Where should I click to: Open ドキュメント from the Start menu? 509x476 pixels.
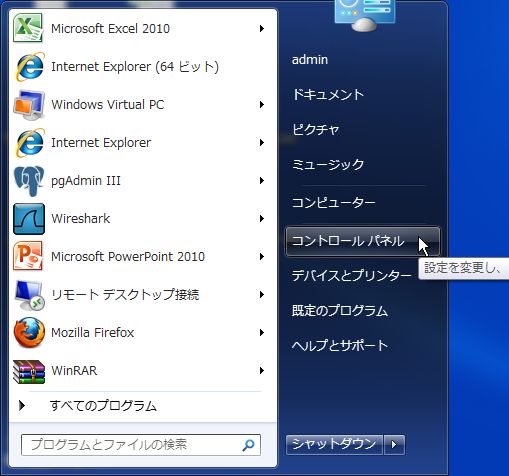tap(328, 95)
